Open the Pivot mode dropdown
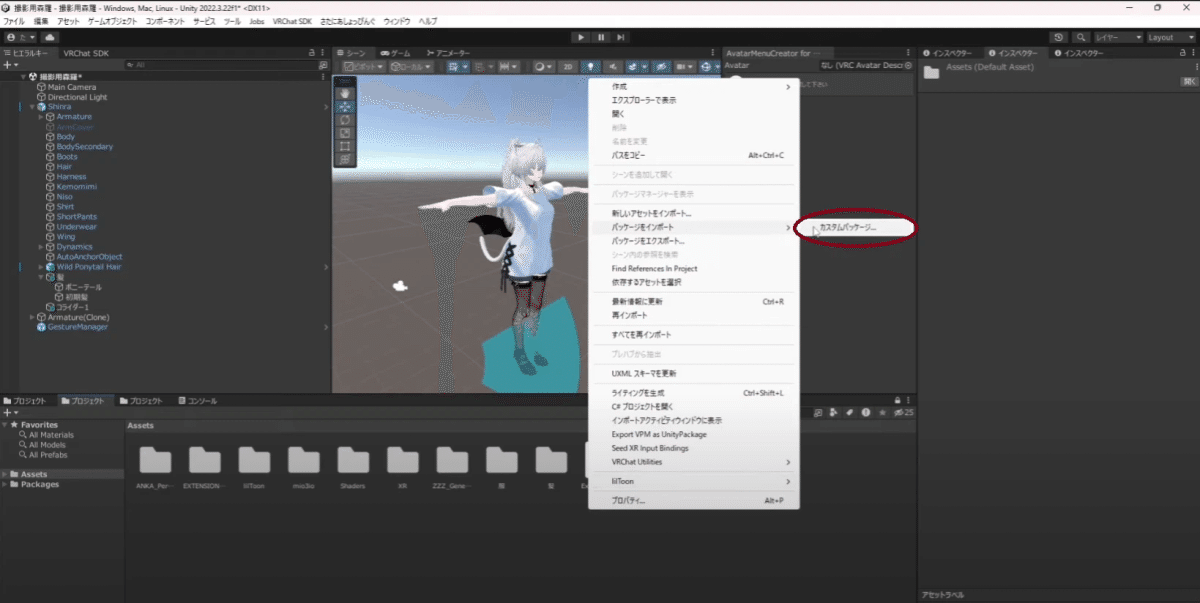 point(363,67)
